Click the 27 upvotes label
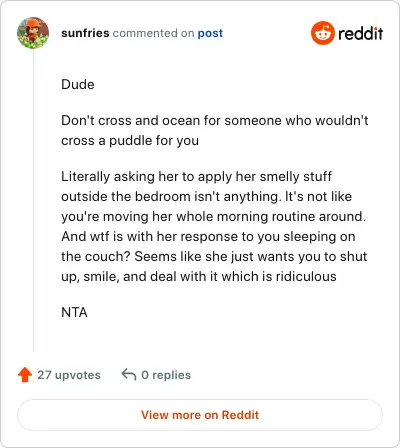The width and height of the screenshot is (400, 448). click(x=69, y=375)
